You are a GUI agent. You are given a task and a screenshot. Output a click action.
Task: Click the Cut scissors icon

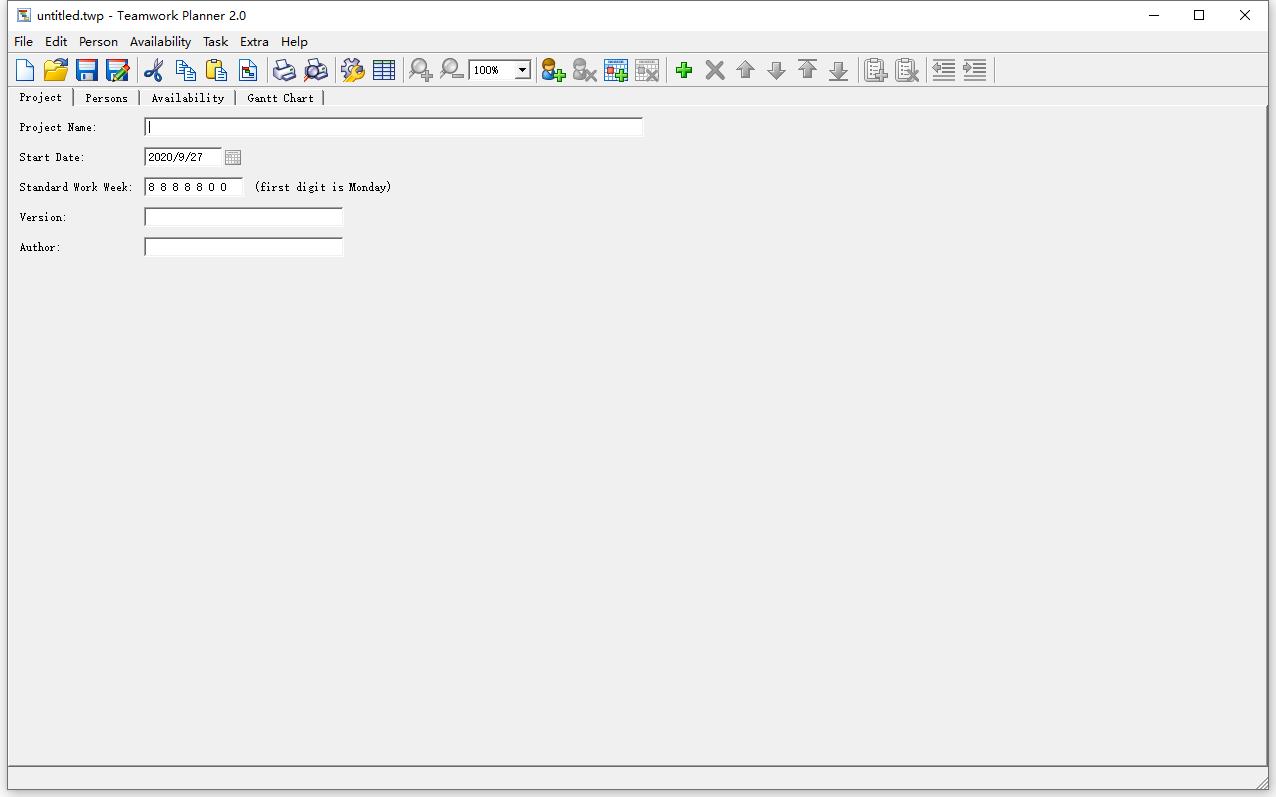click(153, 70)
